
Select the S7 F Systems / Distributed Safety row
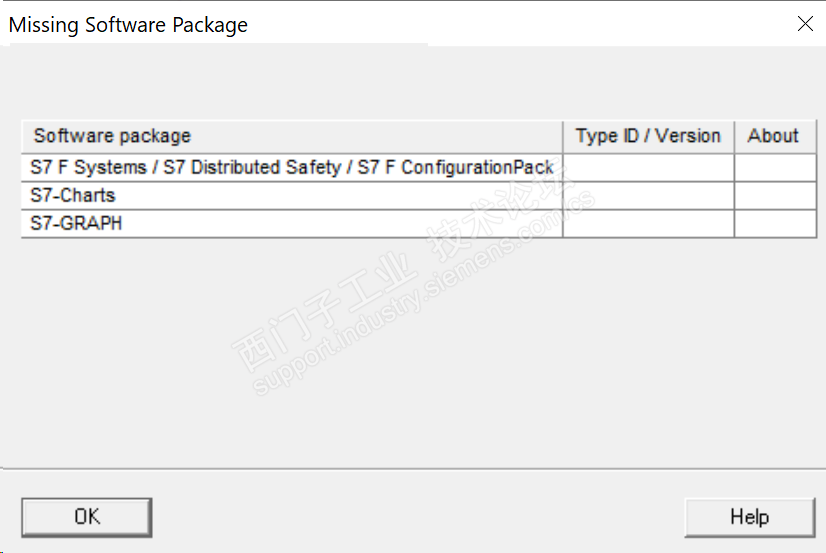click(291, 168)
